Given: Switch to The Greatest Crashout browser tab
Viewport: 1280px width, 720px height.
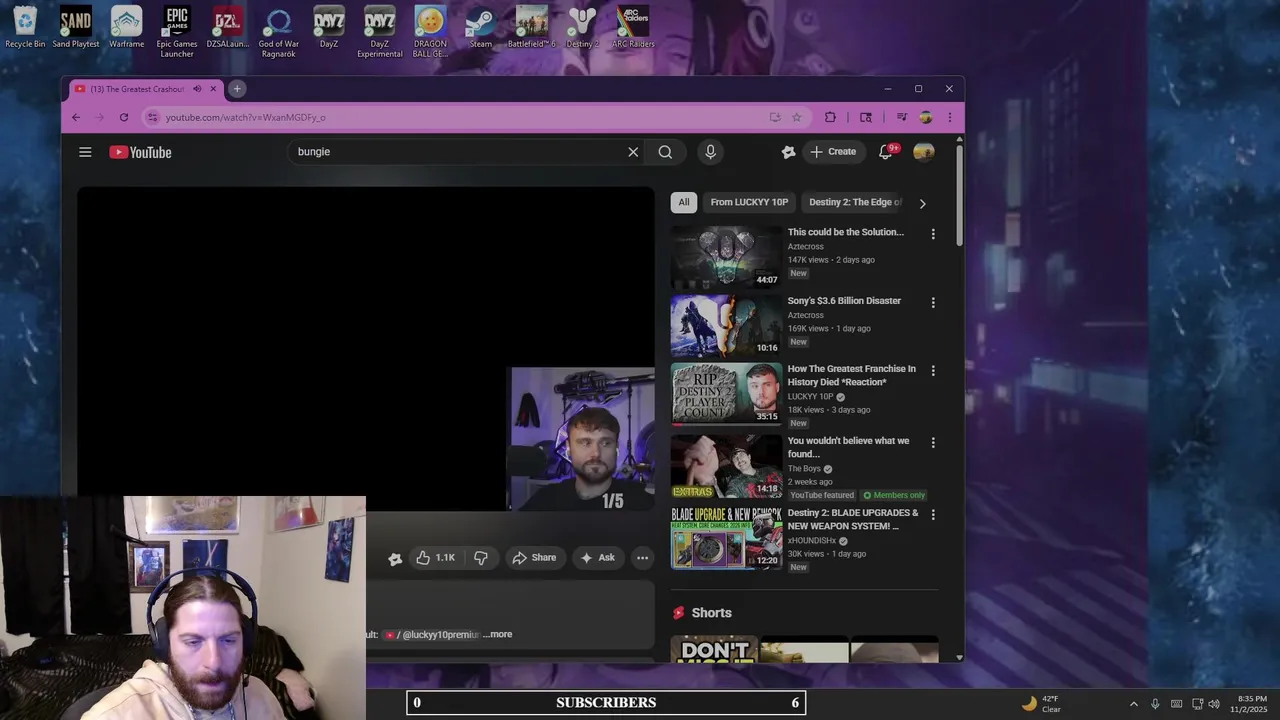Looking at the screenshot, I should click(136, 89).
